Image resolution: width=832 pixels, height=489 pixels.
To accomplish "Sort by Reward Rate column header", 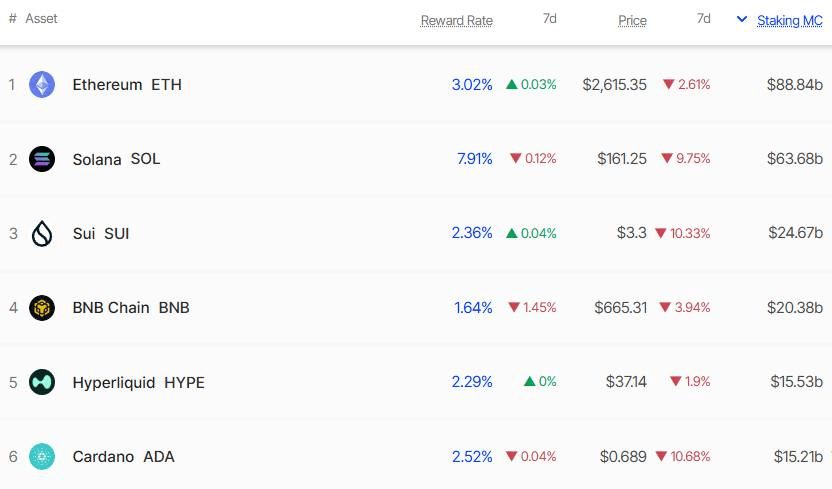I will (x=456, y=20).
